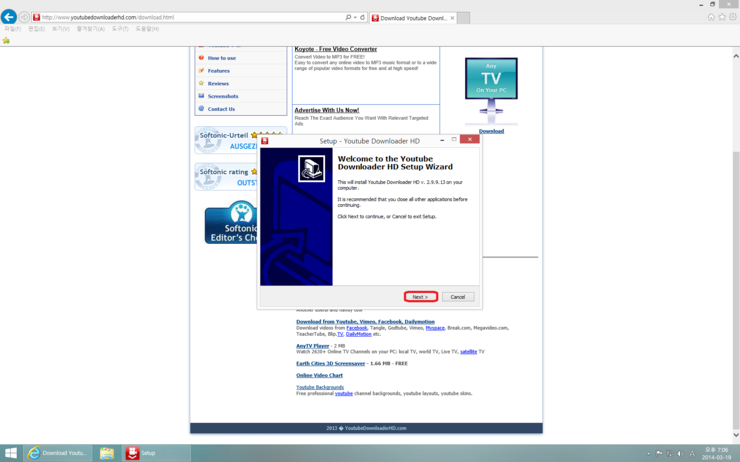The height and width of the screenshot is (462, 740).
Task: Open the 도구(T) menu
Action: tap(120, 29)
